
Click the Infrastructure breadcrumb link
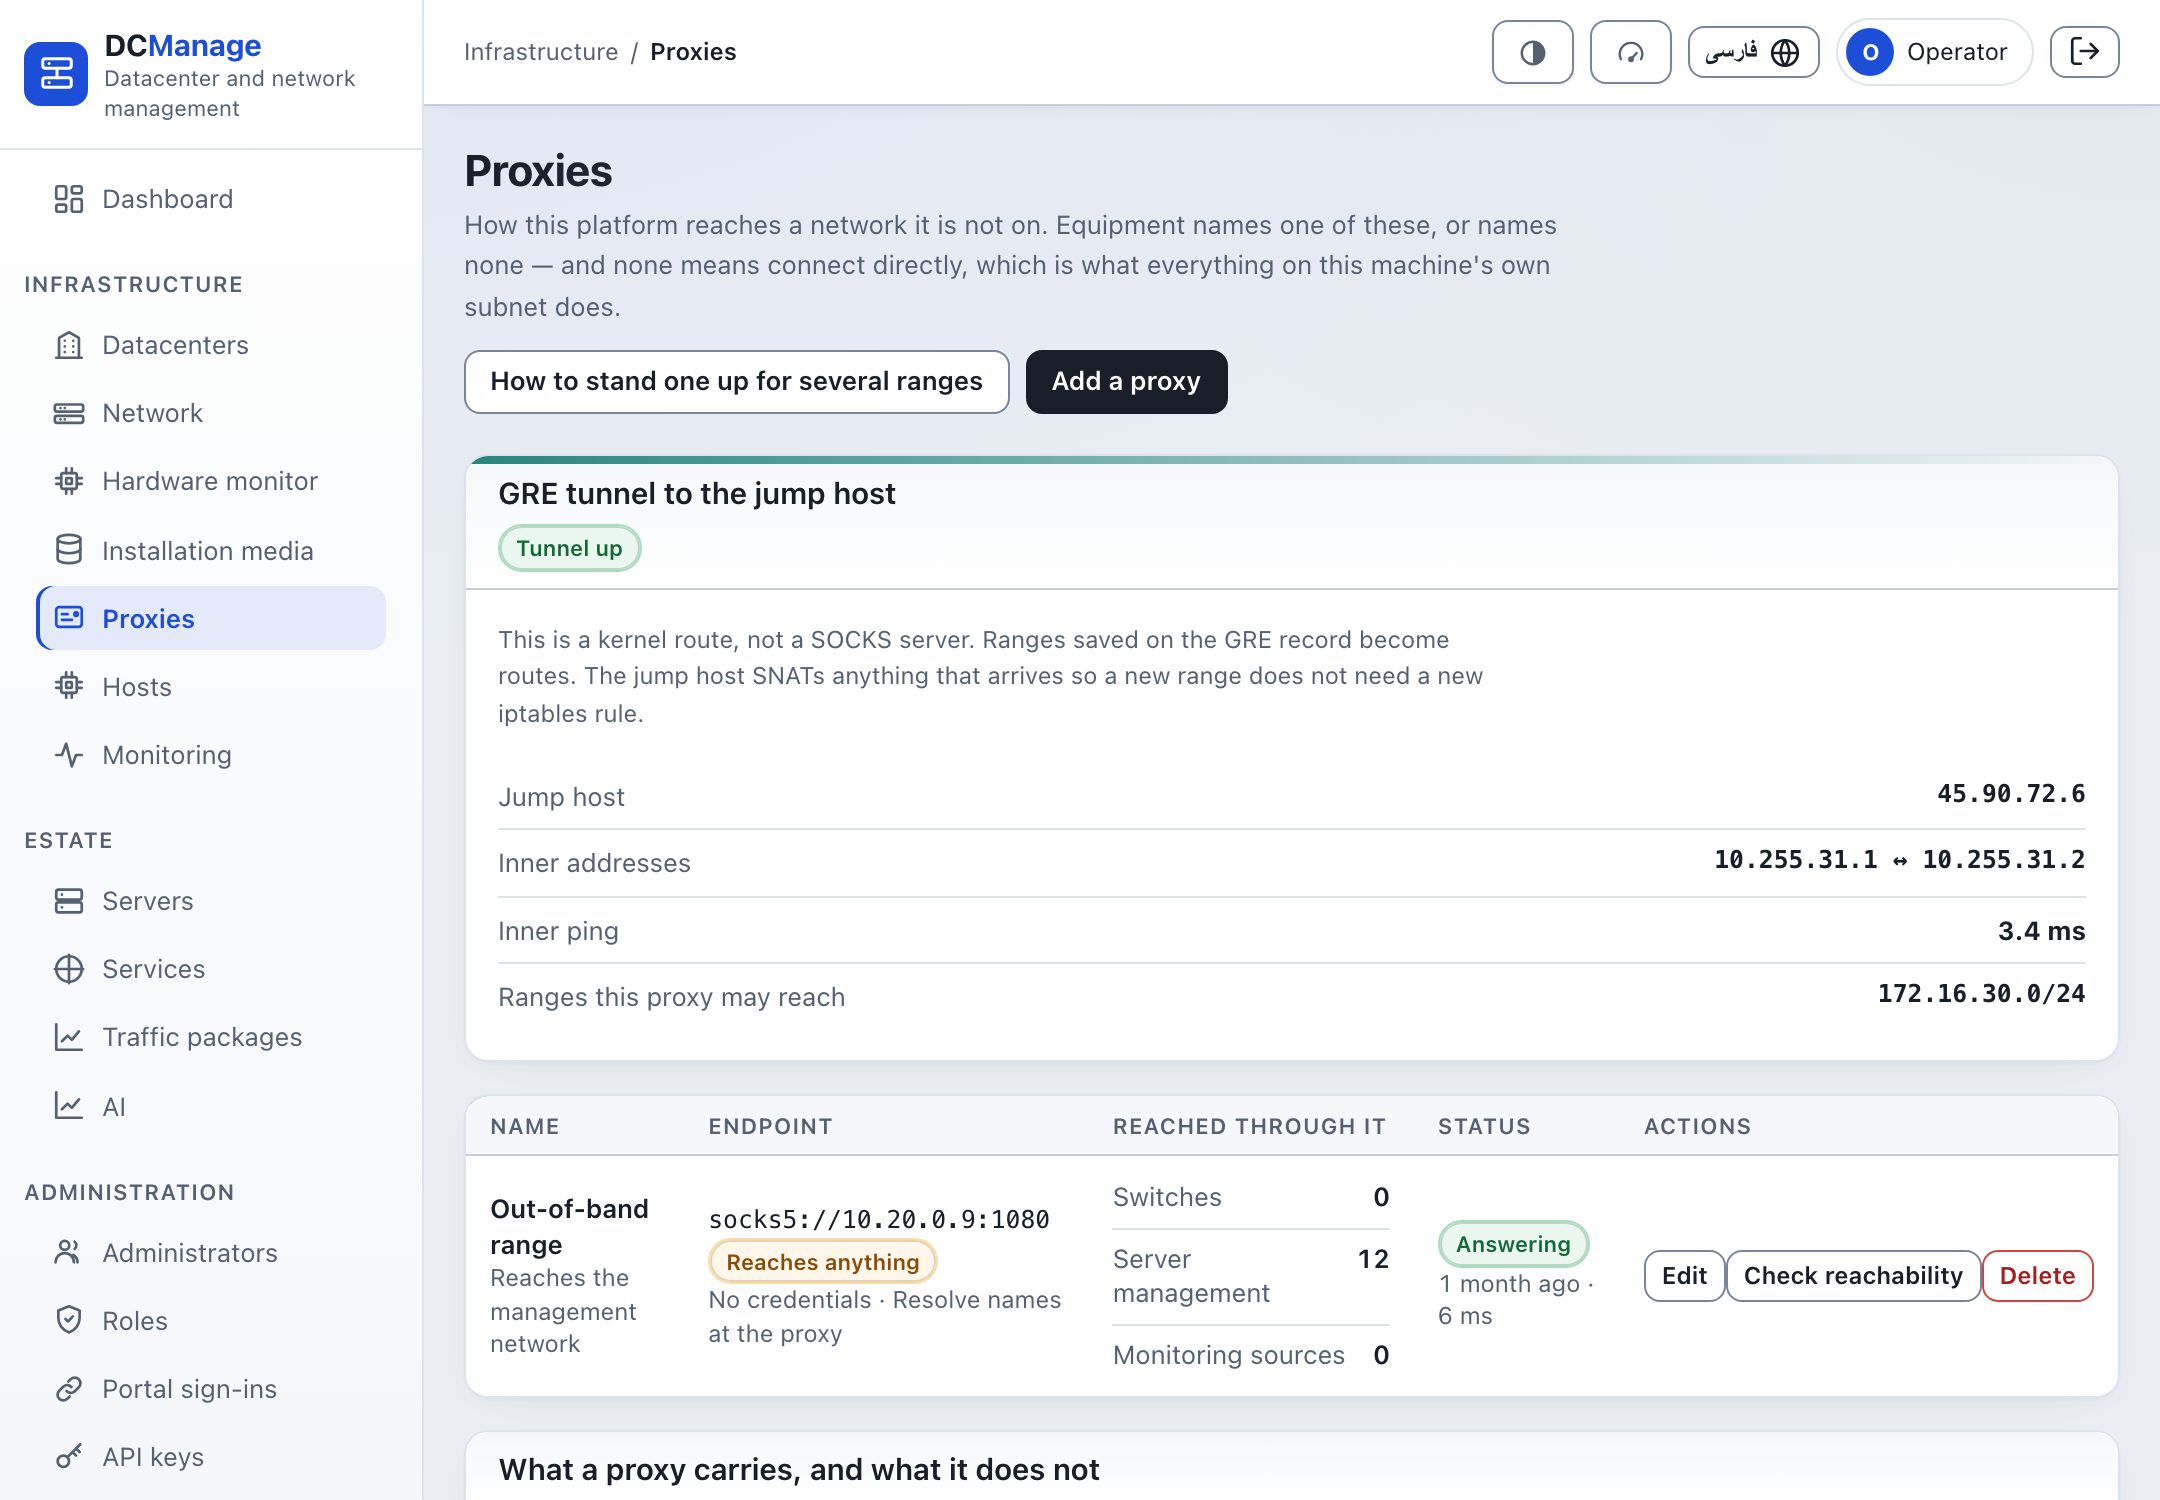coord(541,52)
